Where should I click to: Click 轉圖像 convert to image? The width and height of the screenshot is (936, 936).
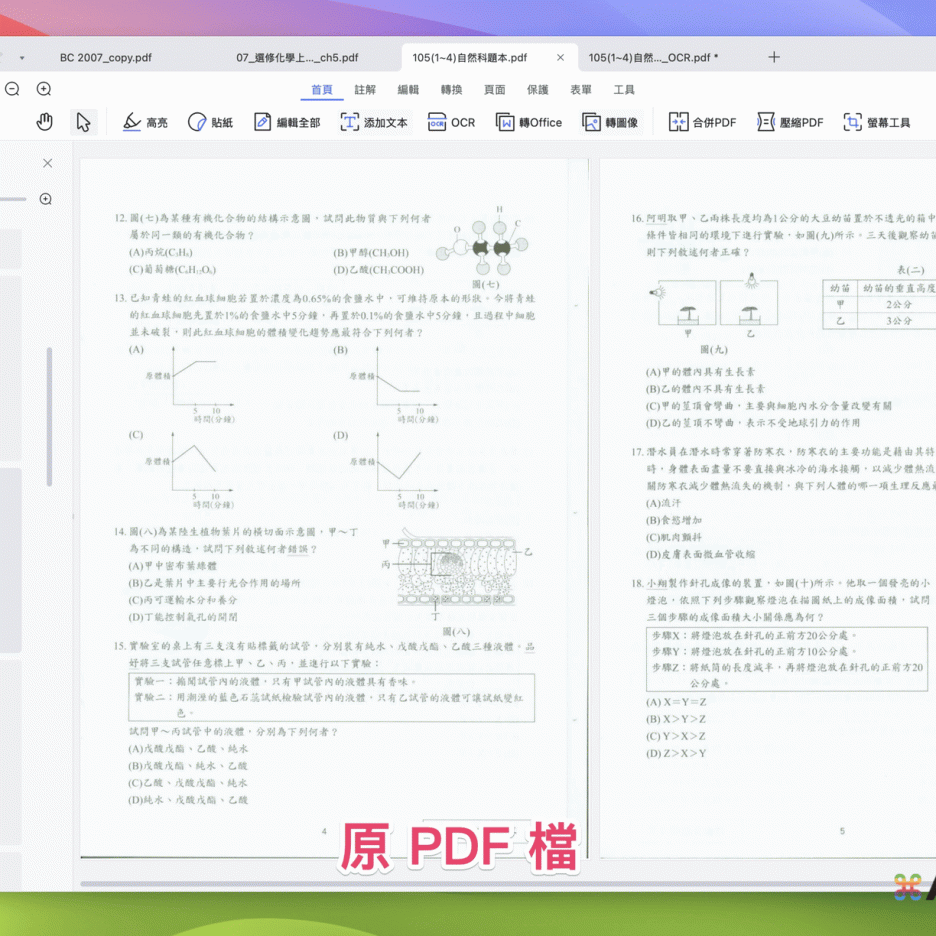610,122
